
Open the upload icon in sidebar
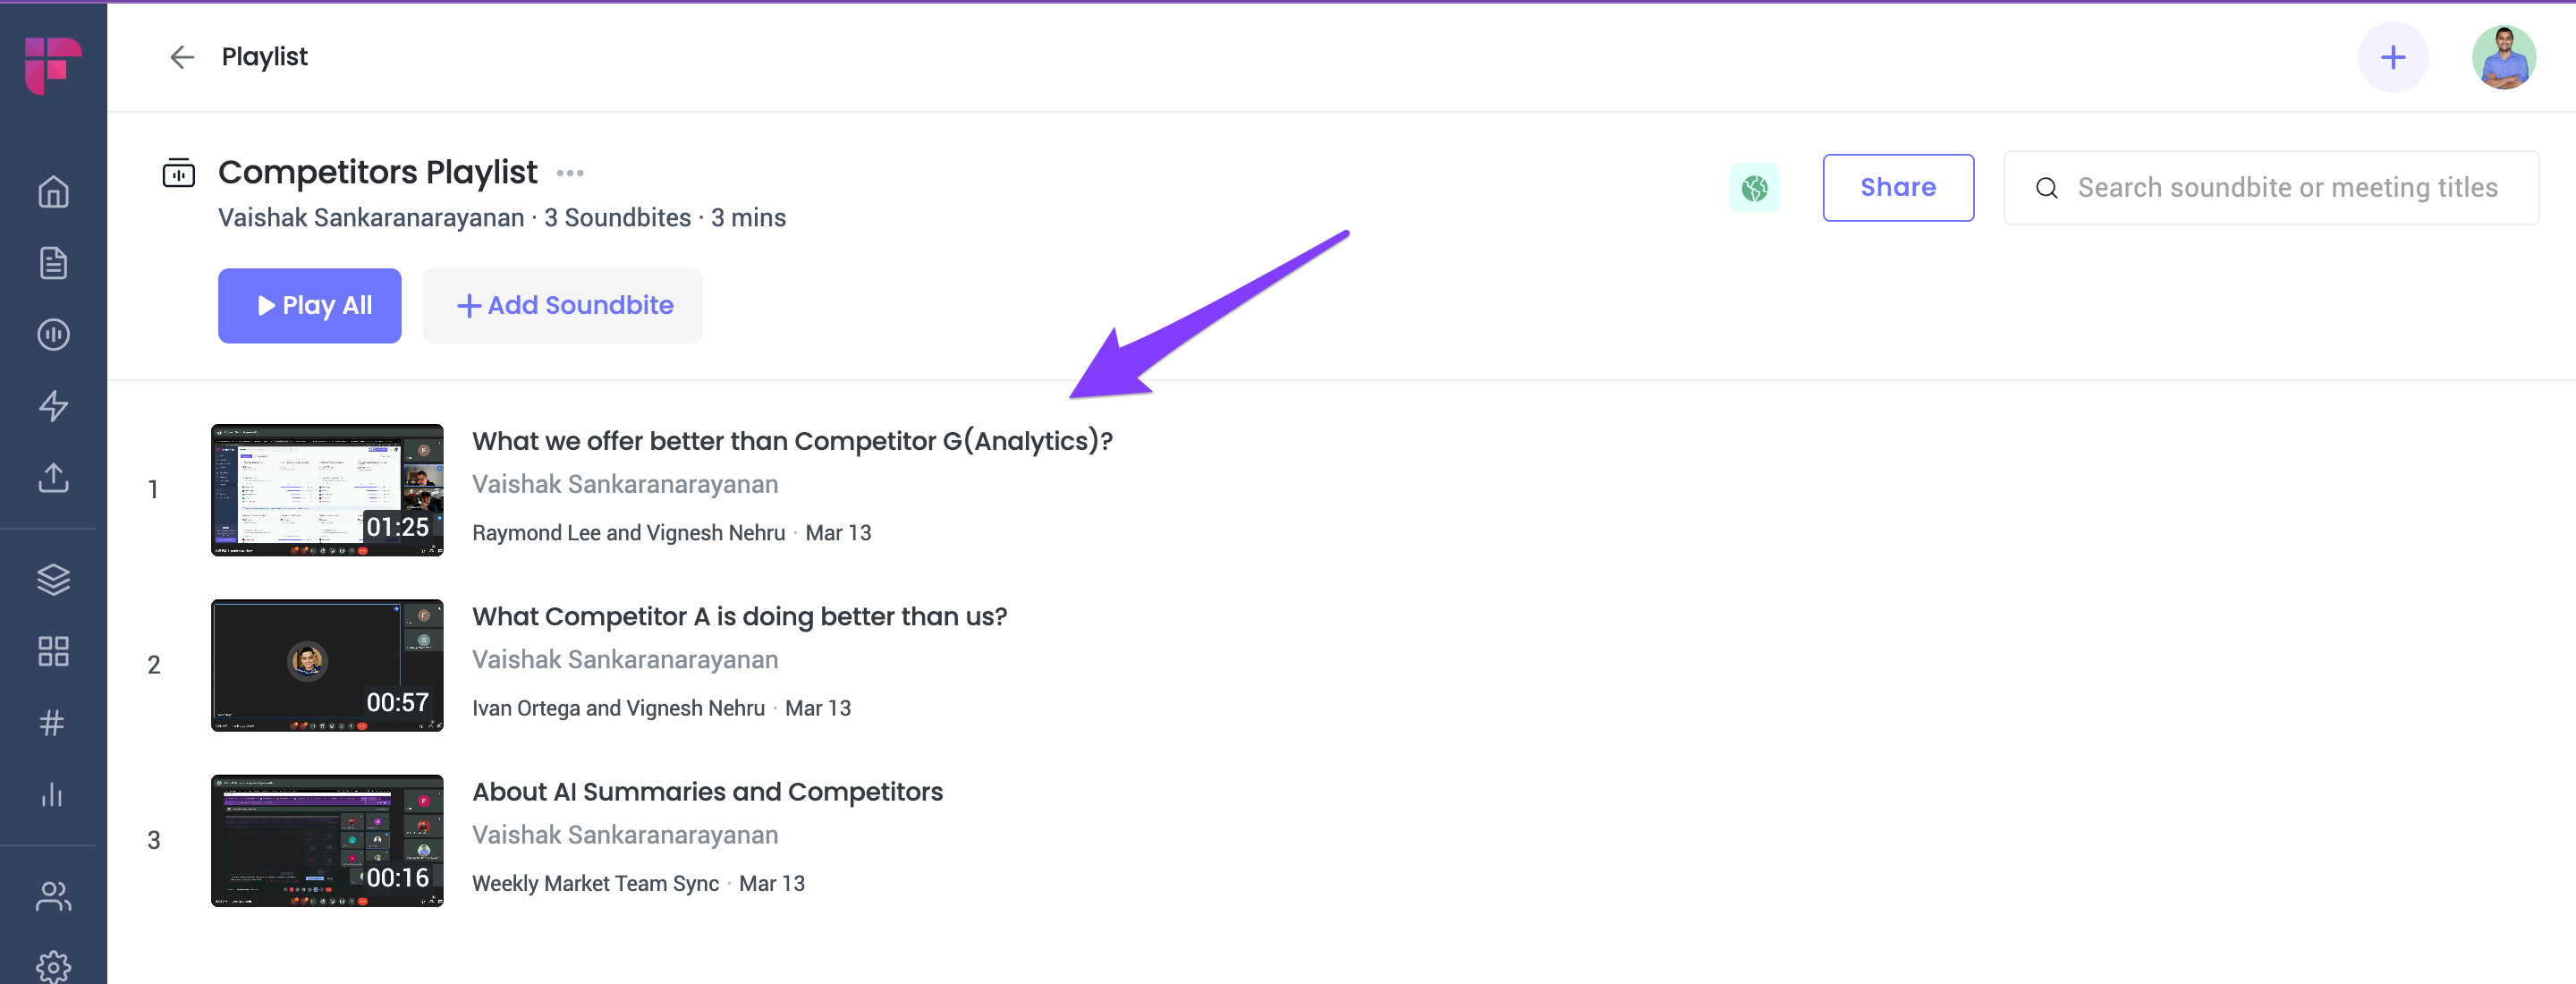click(53, 478)
